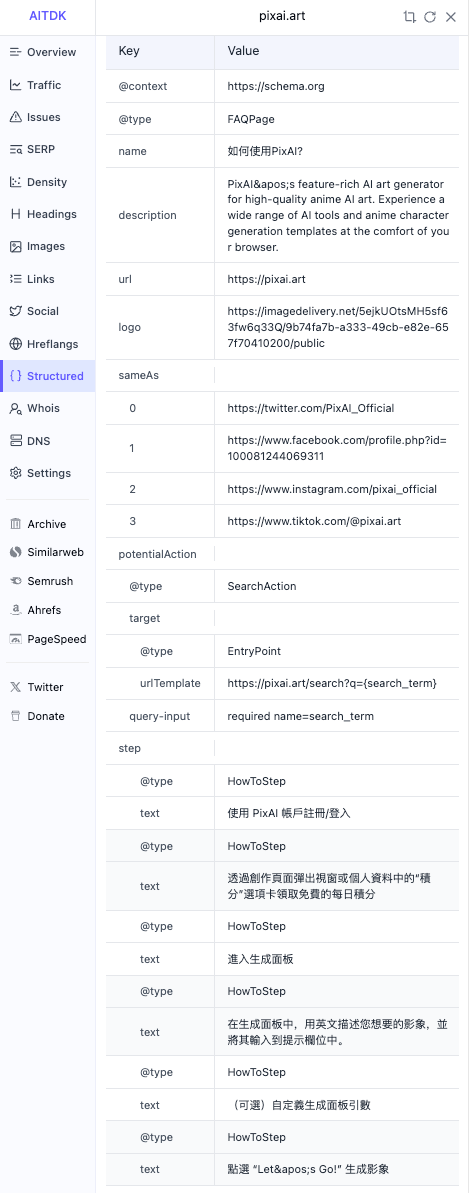Click the facebook.com profile URL value
Viewport: 469px width, 1193px height.
(337, 448)
